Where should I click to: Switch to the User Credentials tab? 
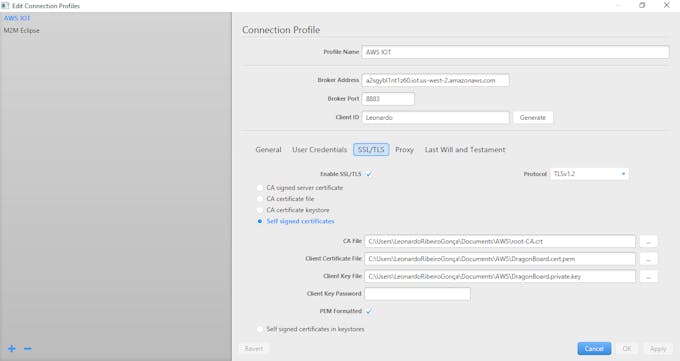pyautogui.click(x=320, y=150)
